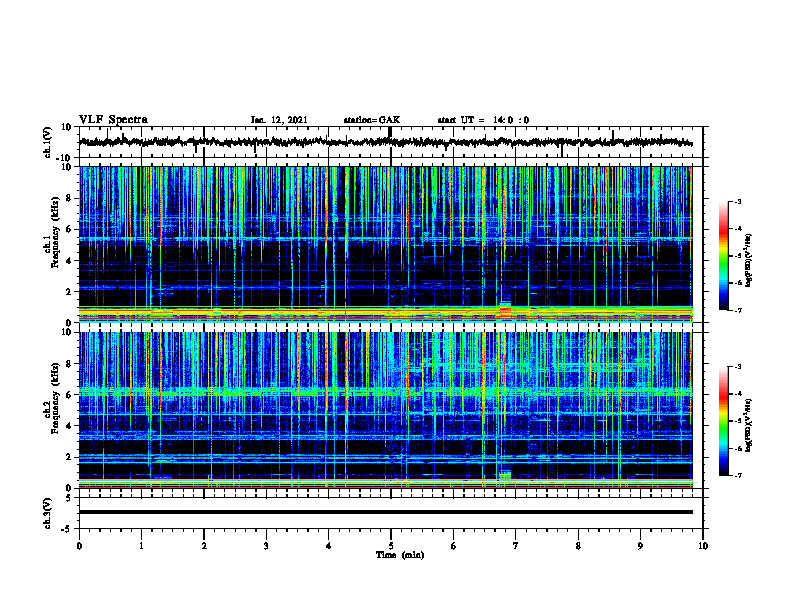Click the "-5" tick on ch.3(V) axis
792x612 pixels.
point(67,529)
